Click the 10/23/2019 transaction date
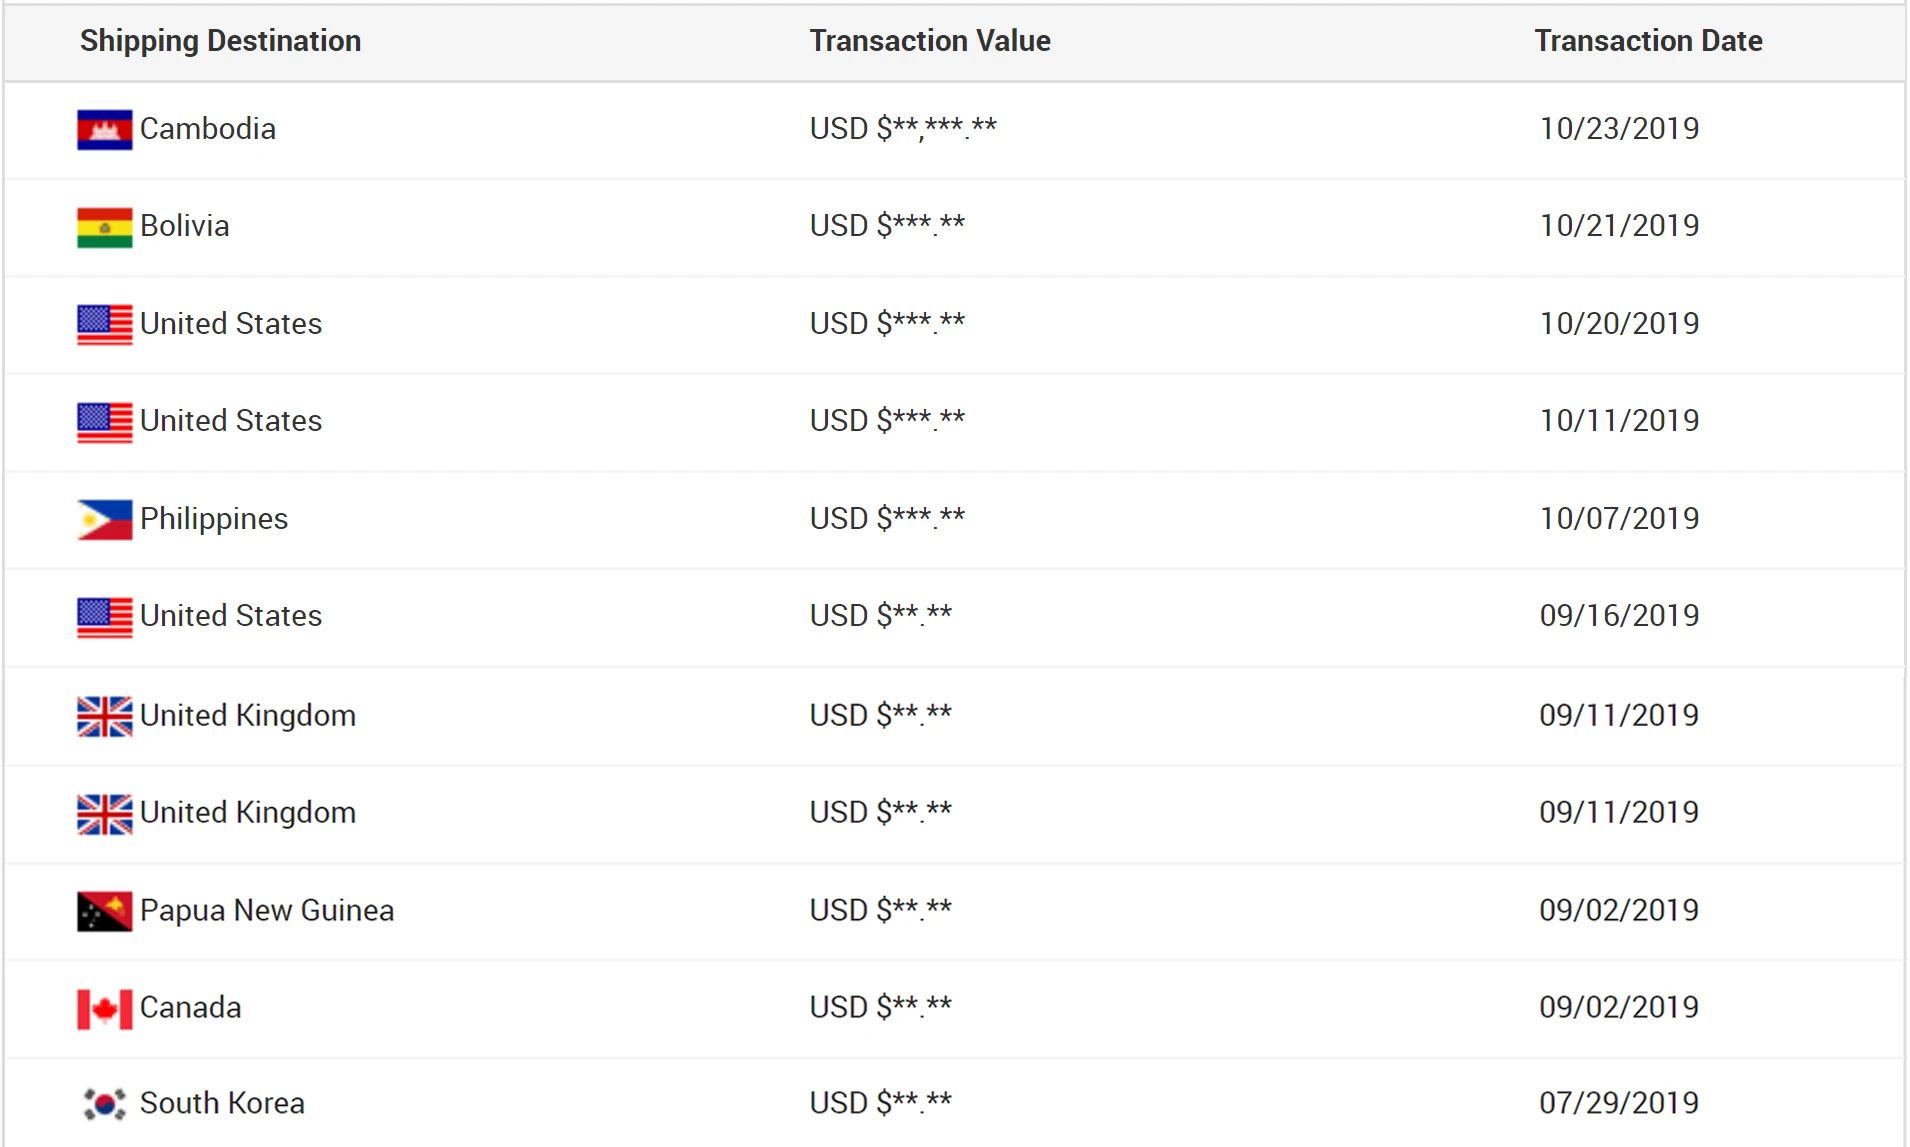The image size is (1910, 1147). (1619, 129)
